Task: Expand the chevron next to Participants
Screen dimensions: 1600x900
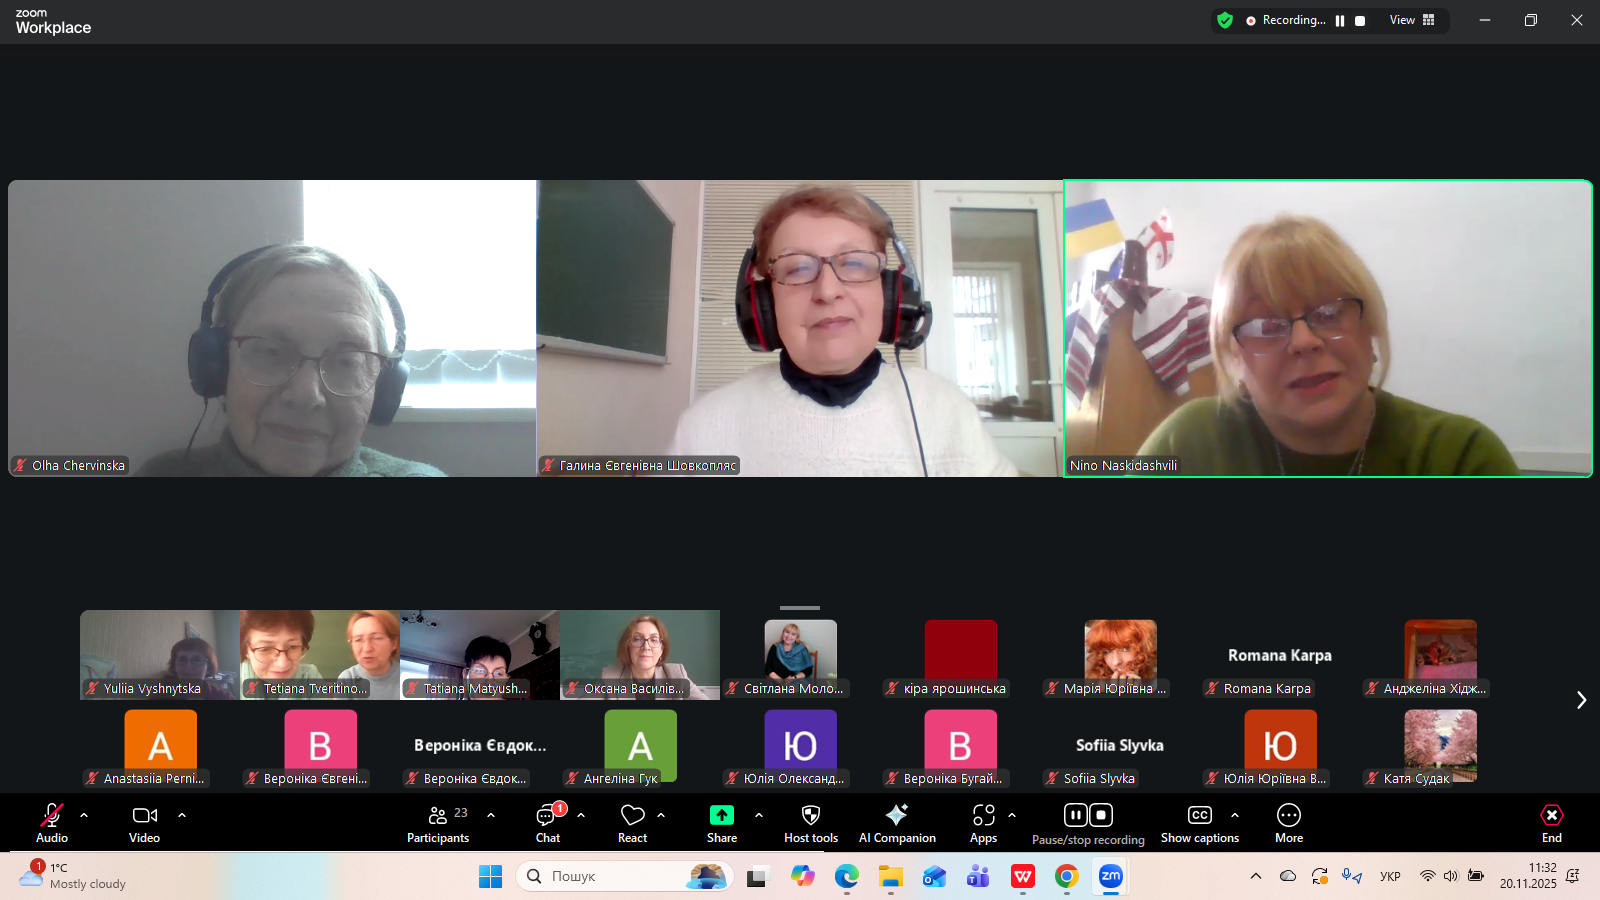Action: (491, 815)
